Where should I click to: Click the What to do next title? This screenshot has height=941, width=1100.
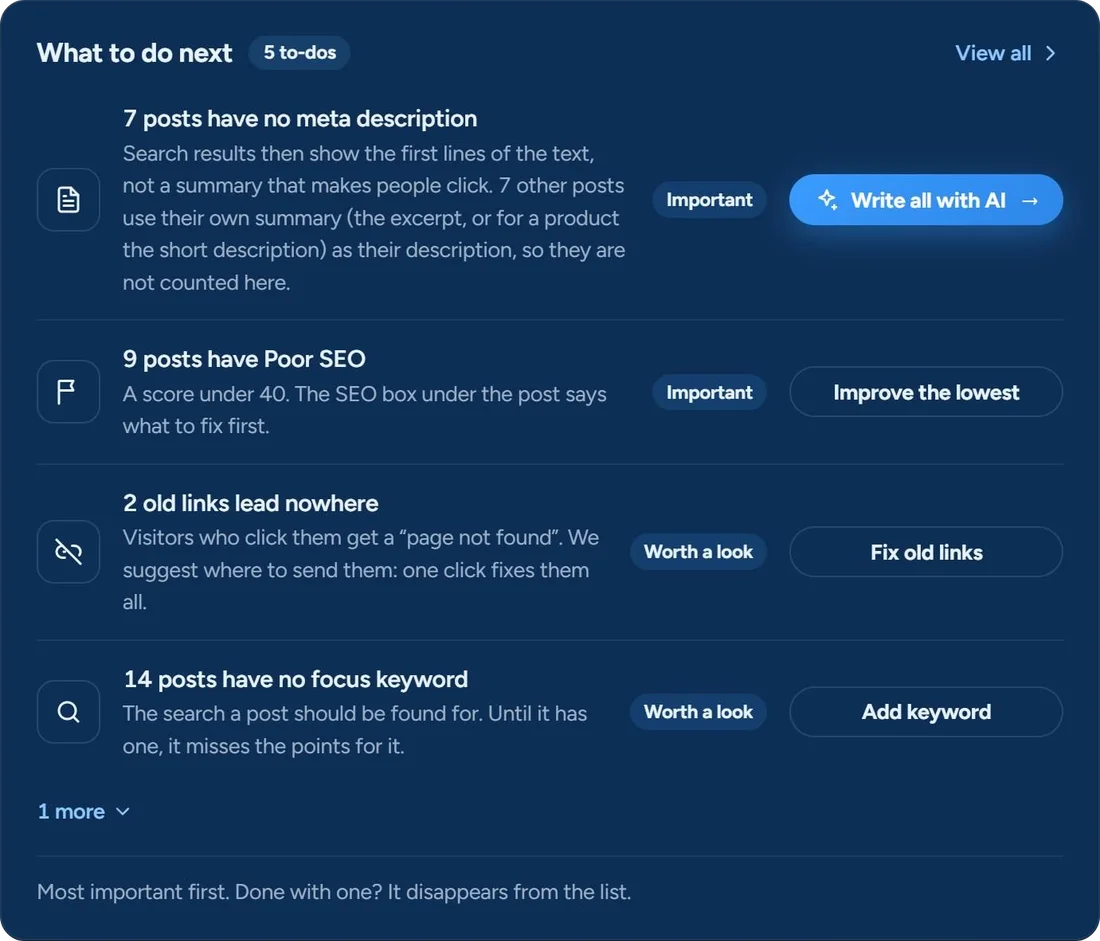[135, 53]
